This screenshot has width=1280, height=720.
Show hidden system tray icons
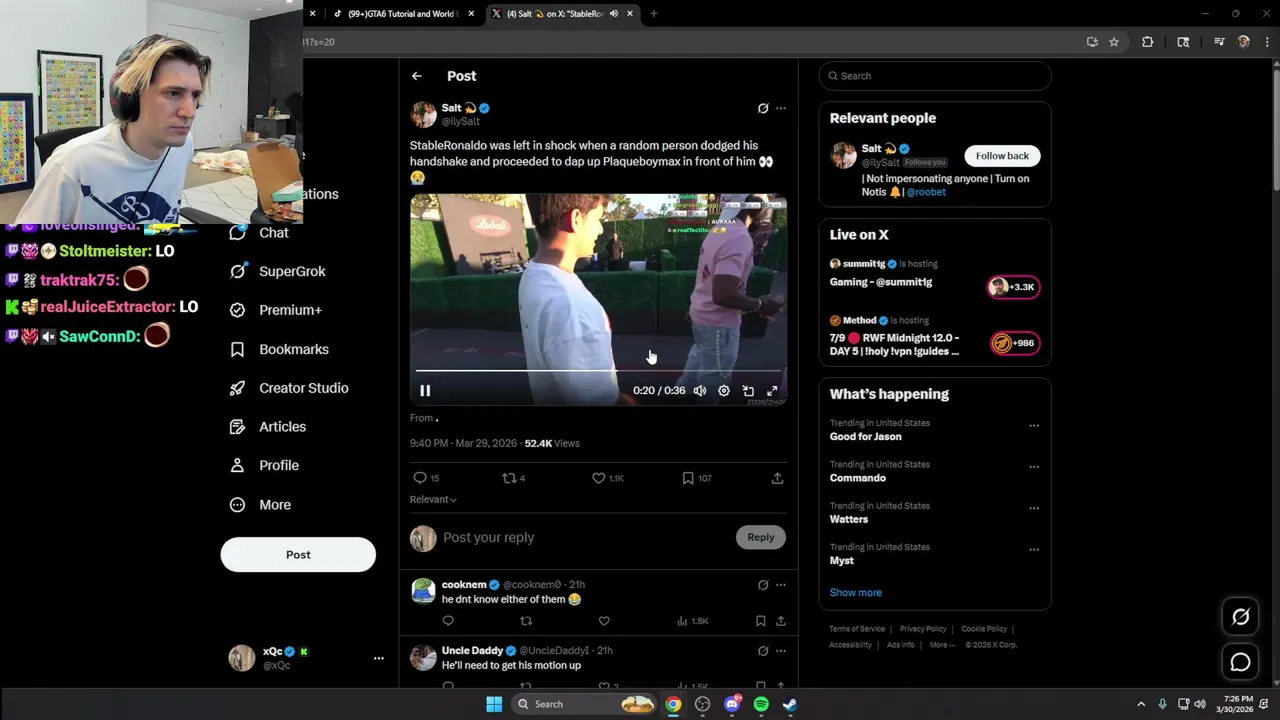pyautogui.click(x=1141, y=704)
